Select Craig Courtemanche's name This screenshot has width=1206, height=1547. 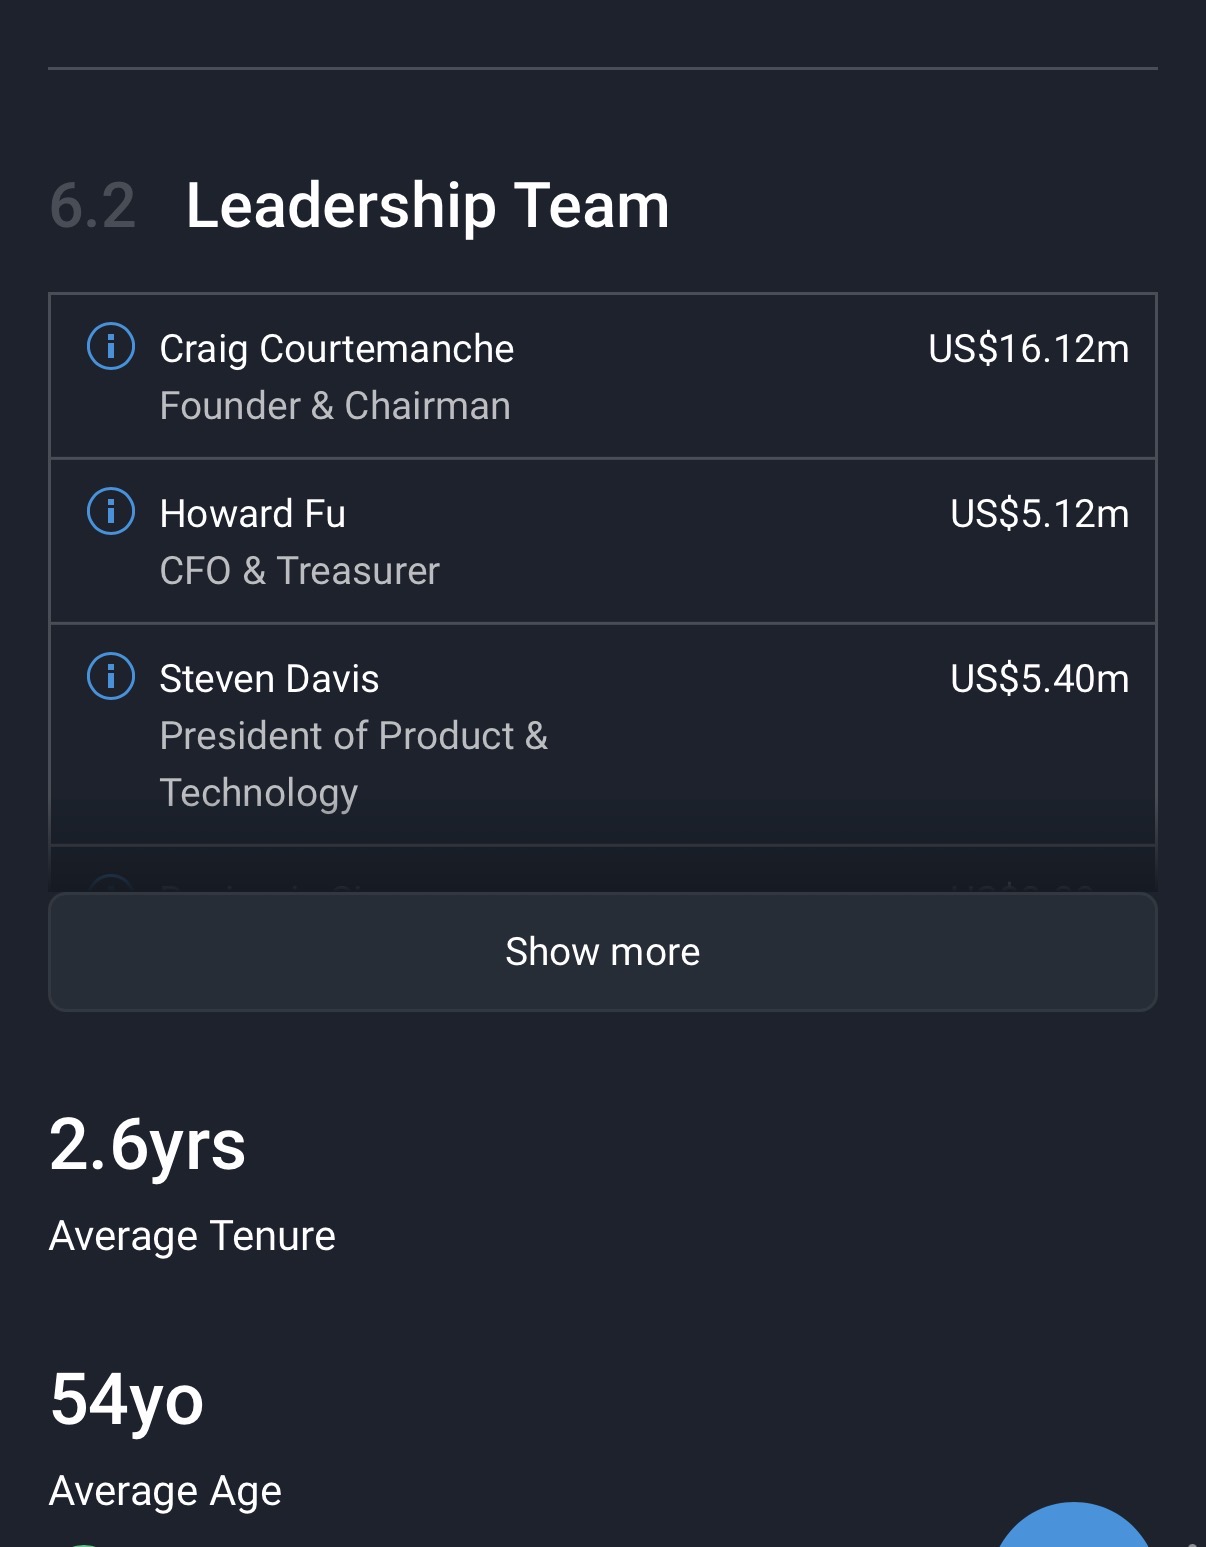[336, 349]
